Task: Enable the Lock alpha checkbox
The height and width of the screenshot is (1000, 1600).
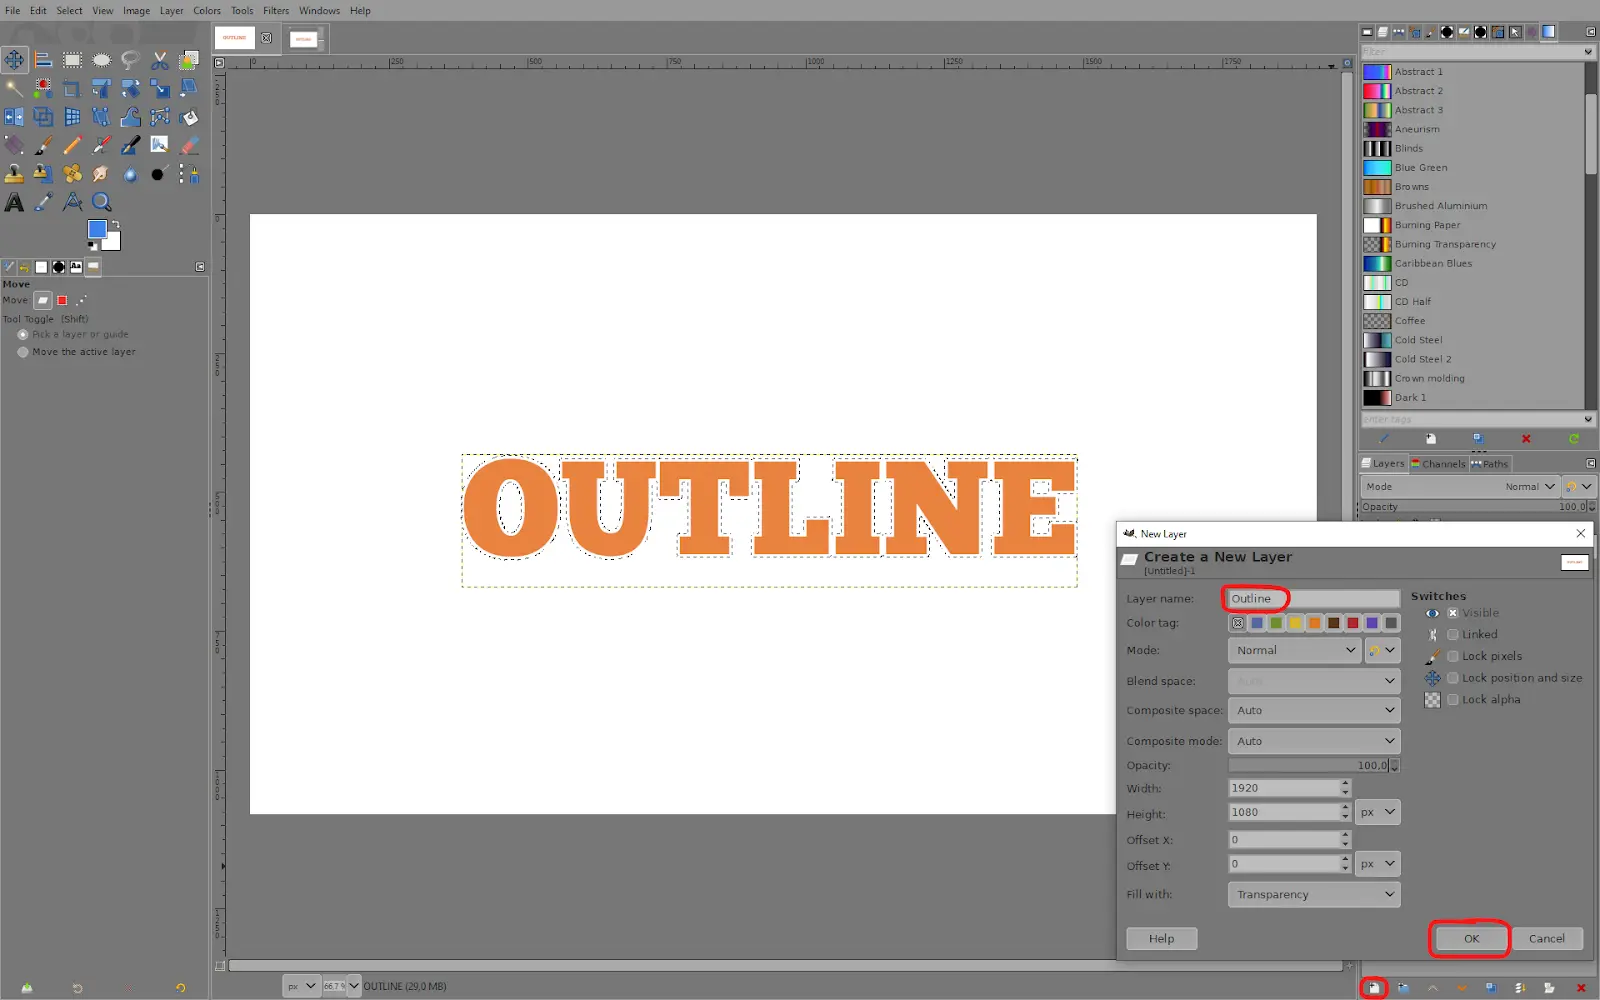Action: [1453, 699]
